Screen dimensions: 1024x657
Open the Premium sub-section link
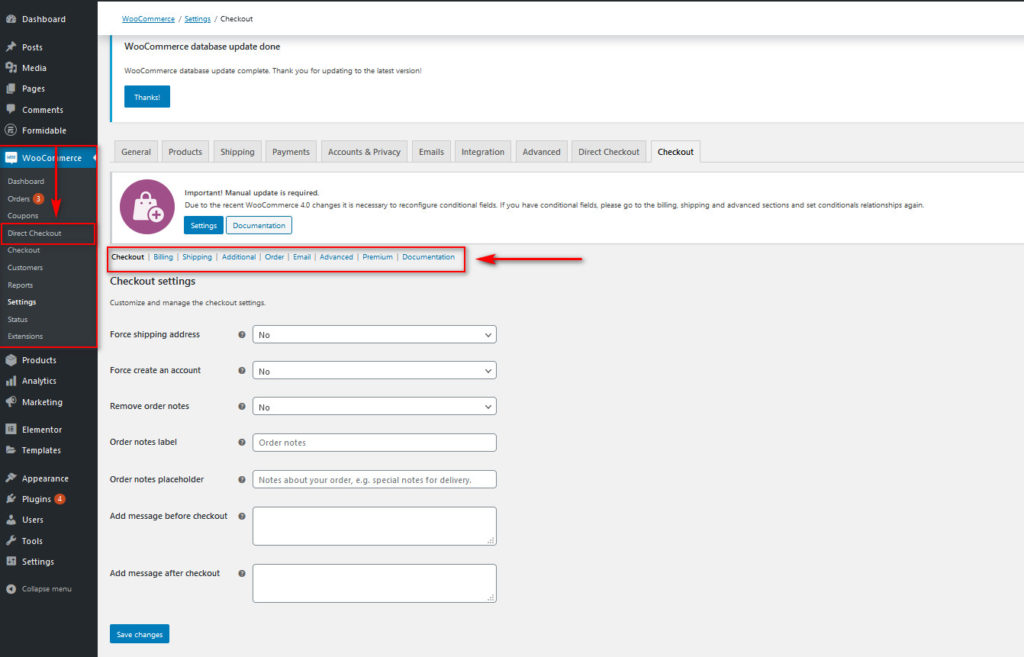tap(377, 257)
